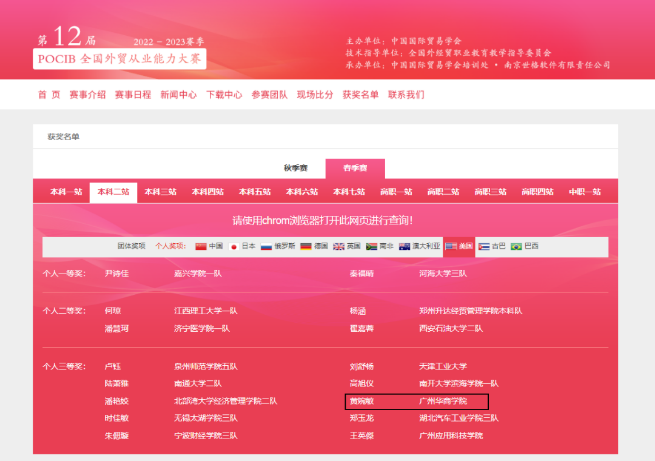Select the Australia flag icon

(x=404, y=246)
